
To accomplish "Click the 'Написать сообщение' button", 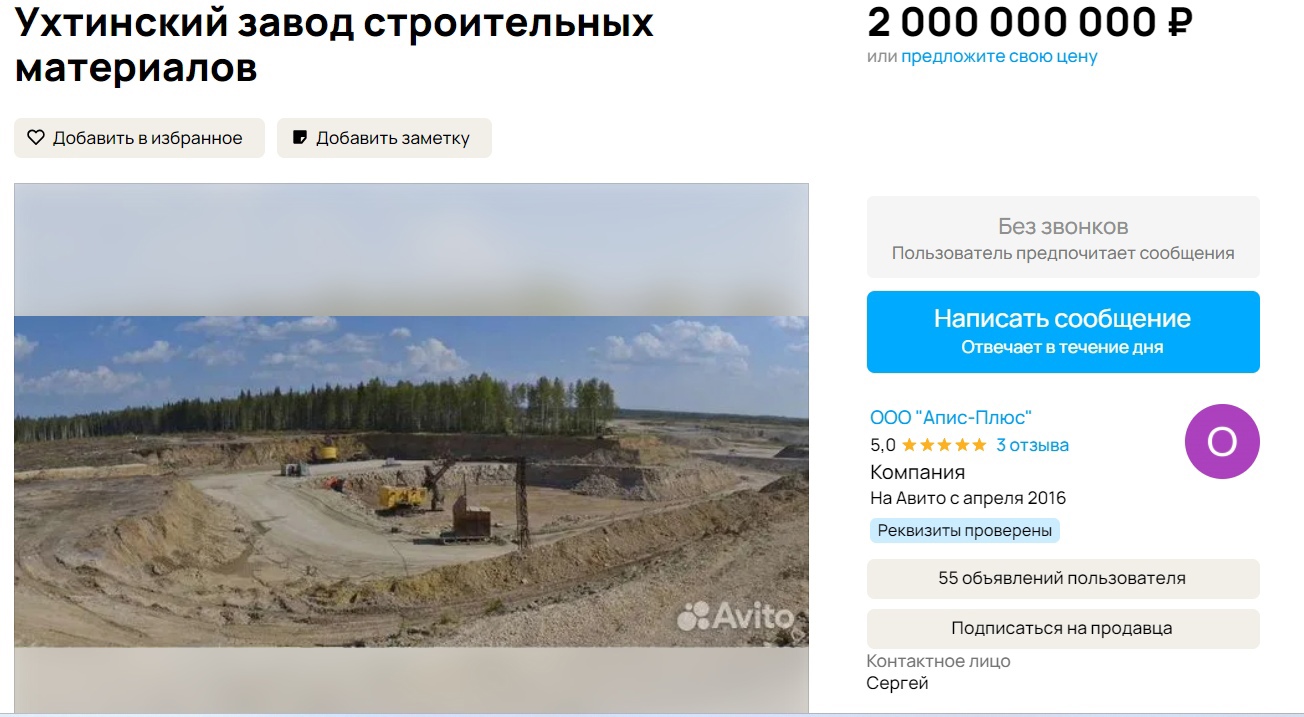I will coord(1063,332).
